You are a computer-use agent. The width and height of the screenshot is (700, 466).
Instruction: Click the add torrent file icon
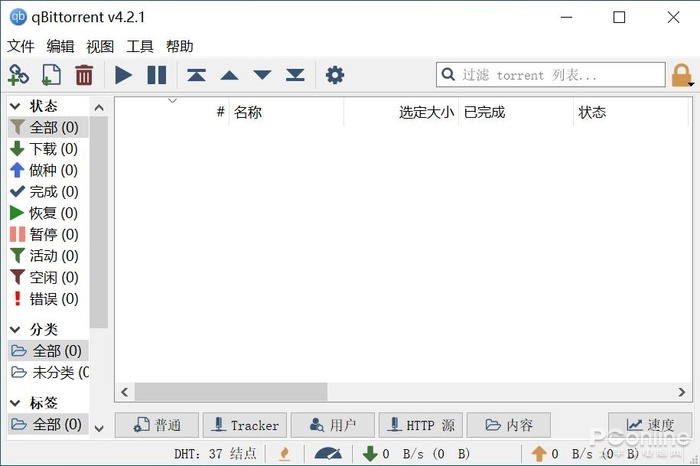click(51, 75)
